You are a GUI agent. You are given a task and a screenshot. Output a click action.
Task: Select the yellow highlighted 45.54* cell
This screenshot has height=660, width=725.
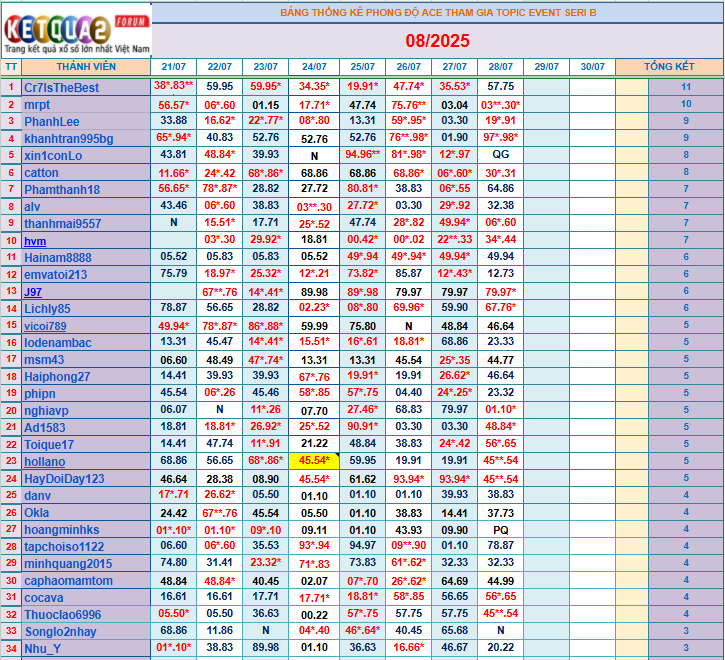point(313,461)
